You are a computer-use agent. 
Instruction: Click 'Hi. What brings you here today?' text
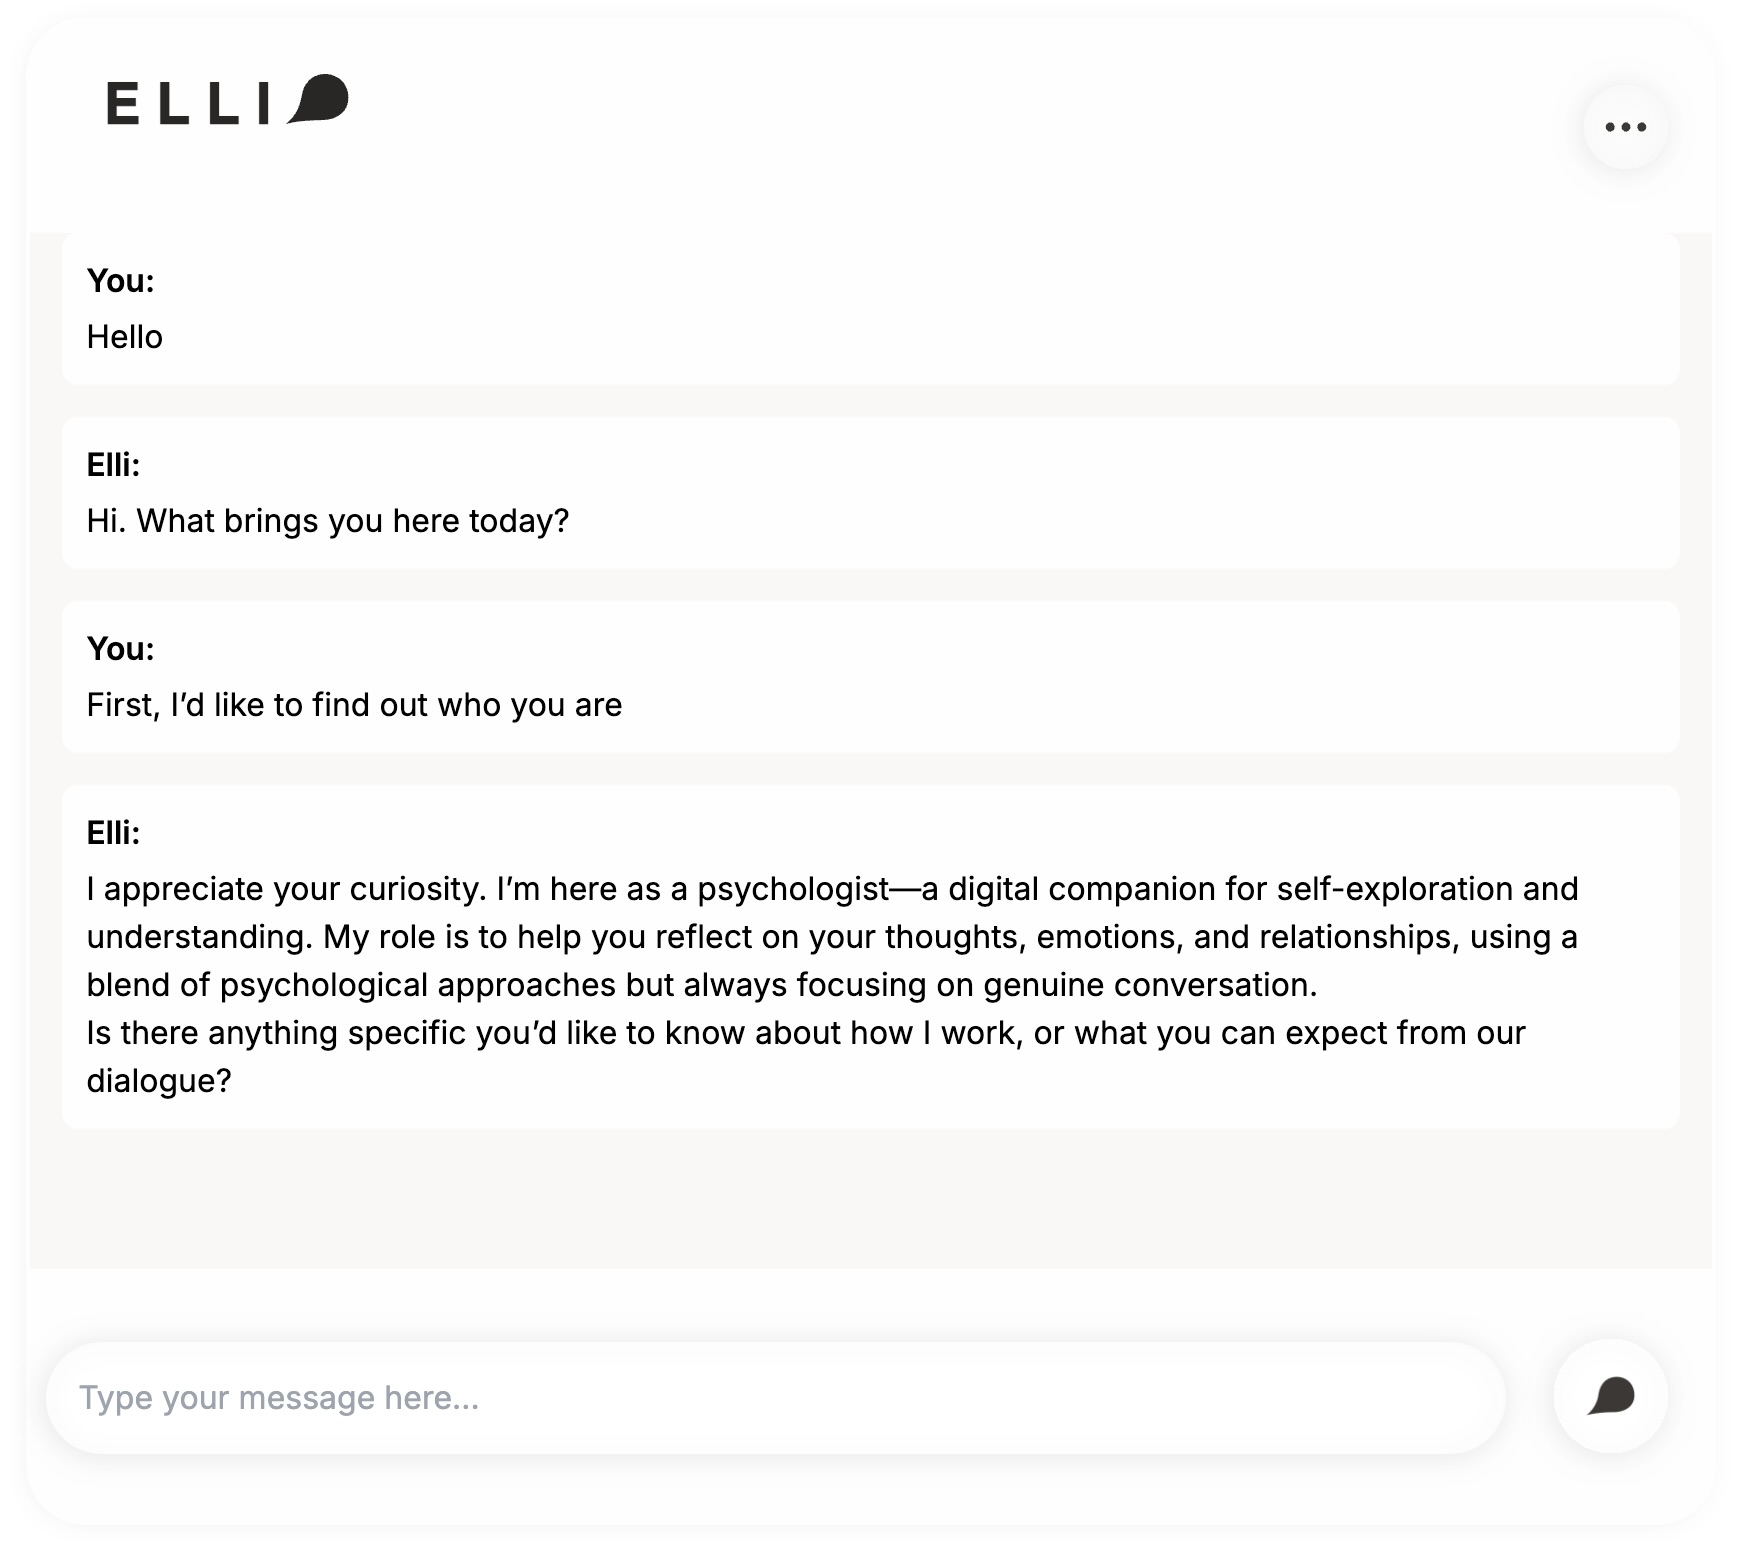327,521
